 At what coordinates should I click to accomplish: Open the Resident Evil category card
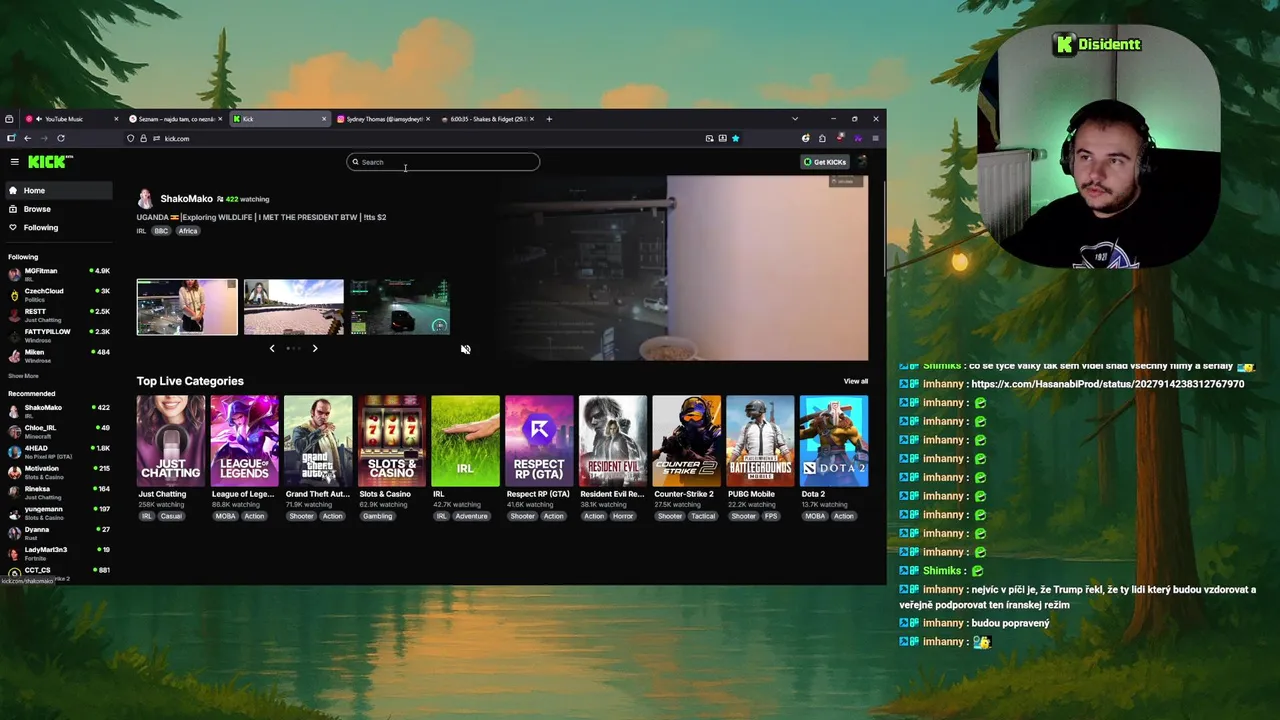613,441
